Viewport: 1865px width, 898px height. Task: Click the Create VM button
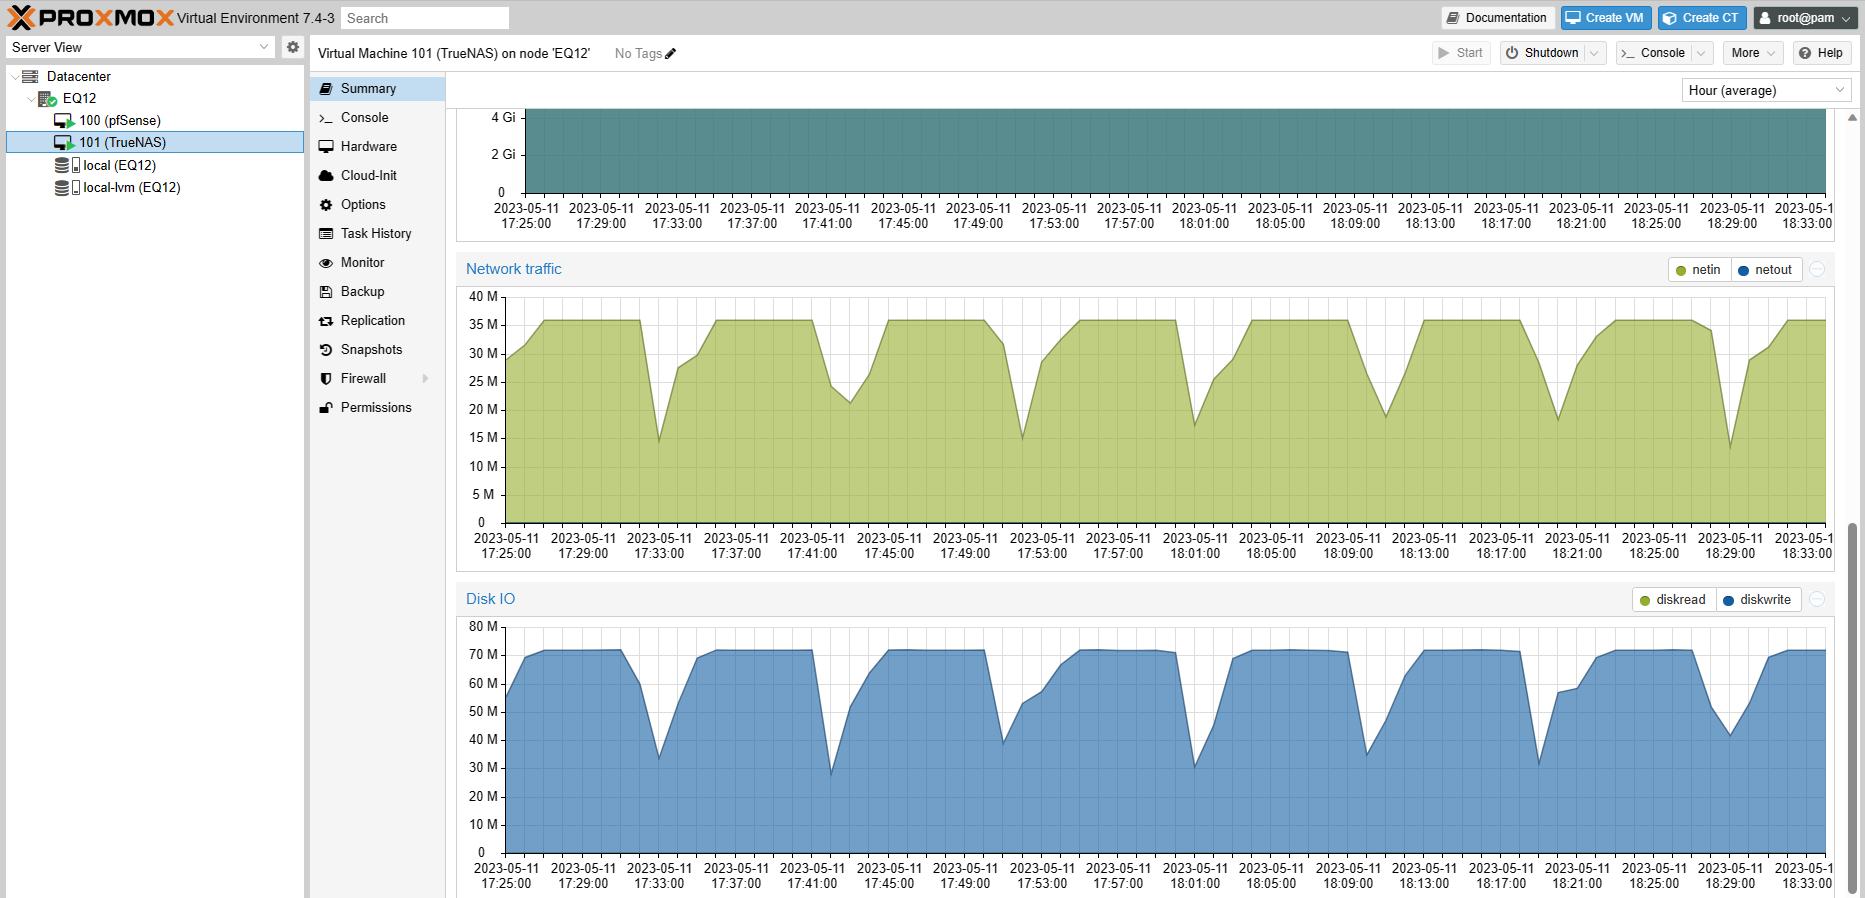coord(1606,18)
